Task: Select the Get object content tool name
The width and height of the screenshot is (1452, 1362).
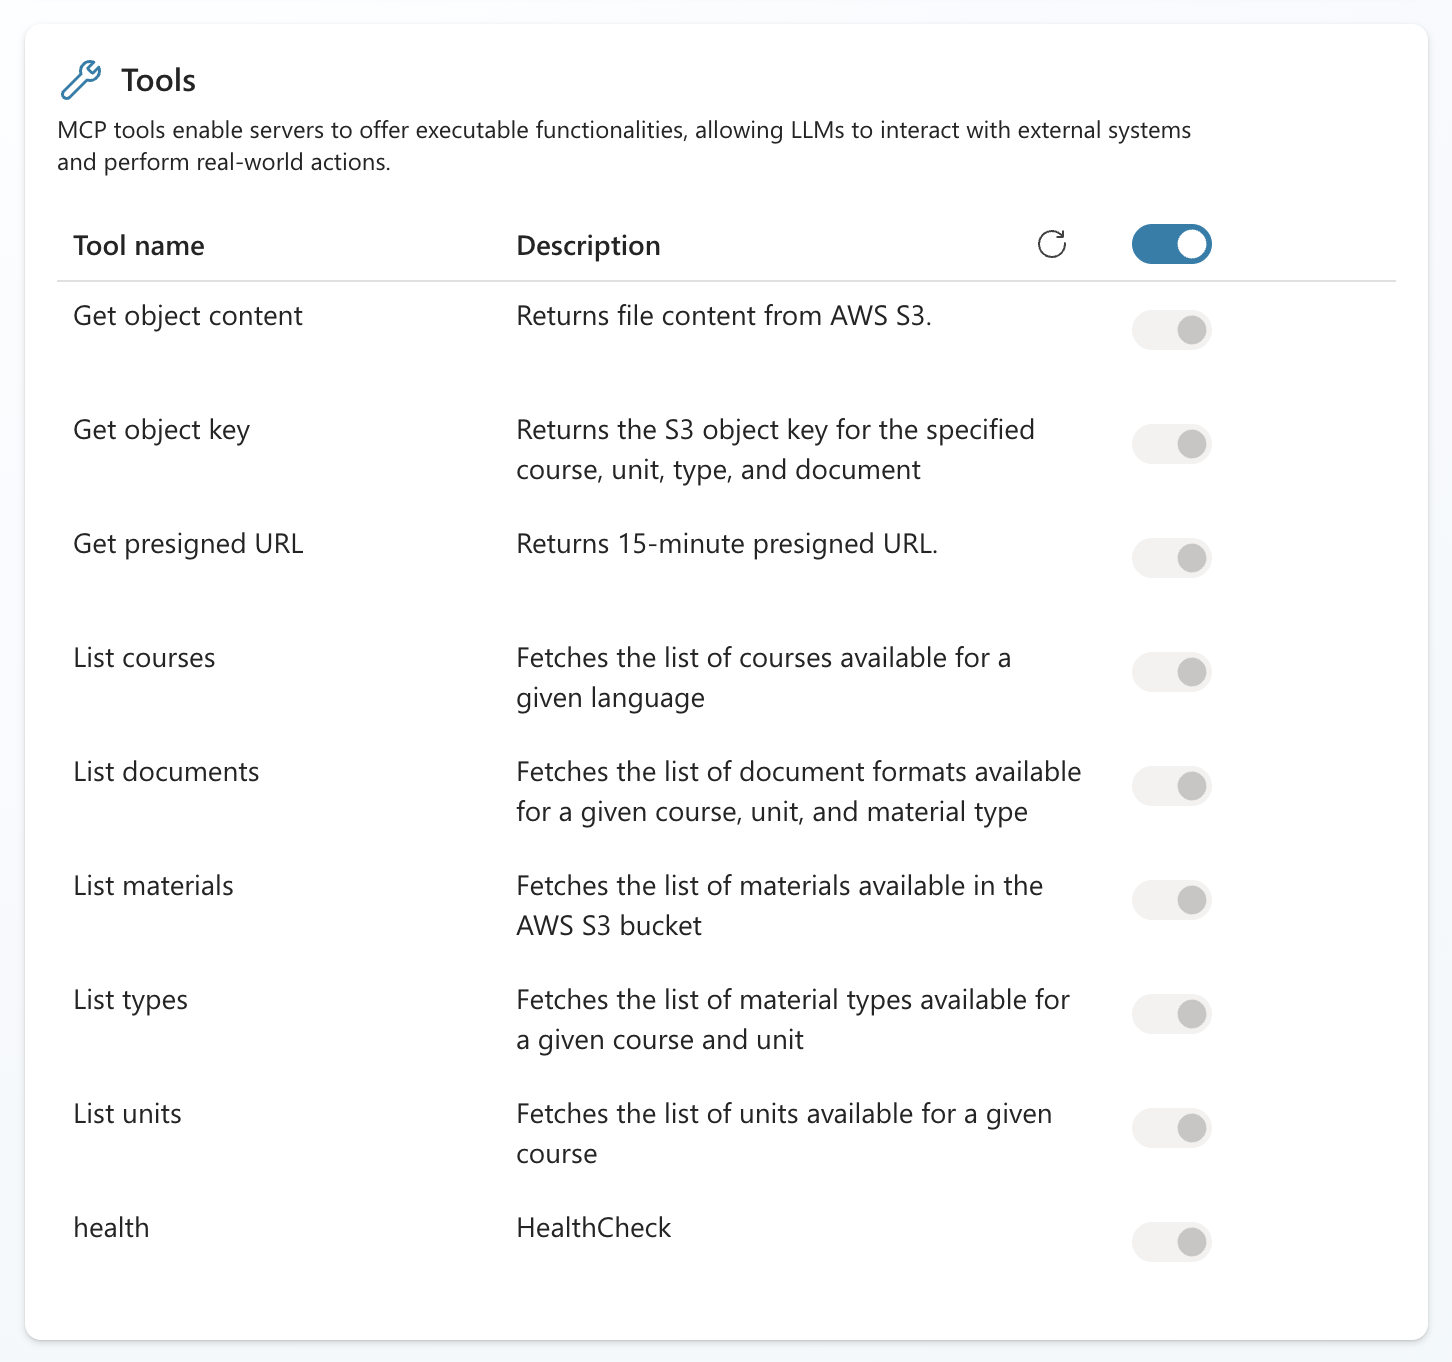Action: tap(187, 316)
